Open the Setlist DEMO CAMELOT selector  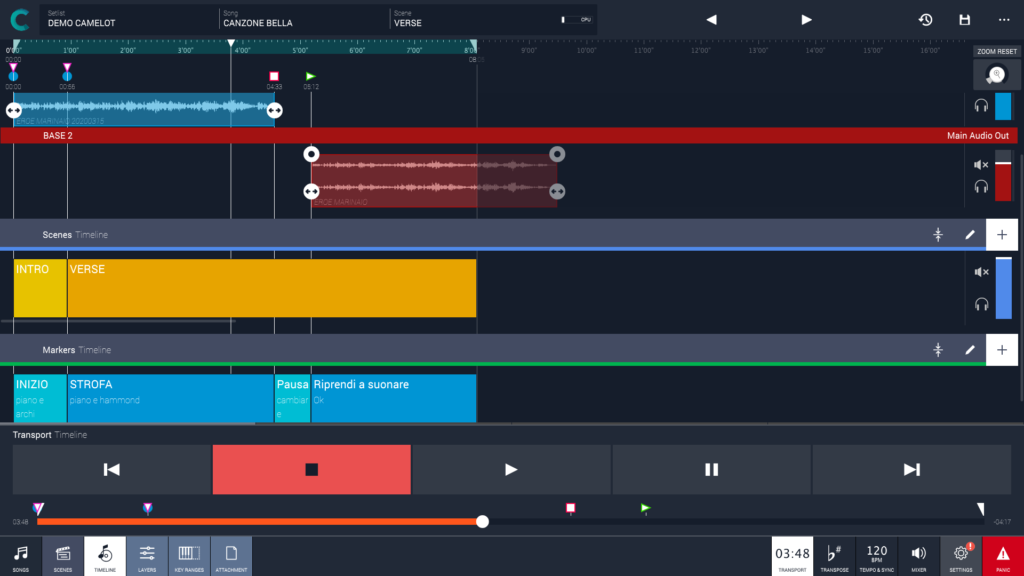[x=128, y=19]
